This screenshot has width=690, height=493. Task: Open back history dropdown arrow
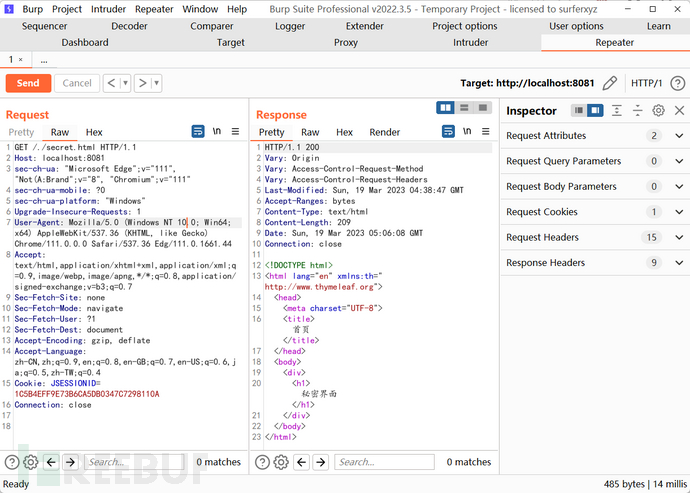125,83
